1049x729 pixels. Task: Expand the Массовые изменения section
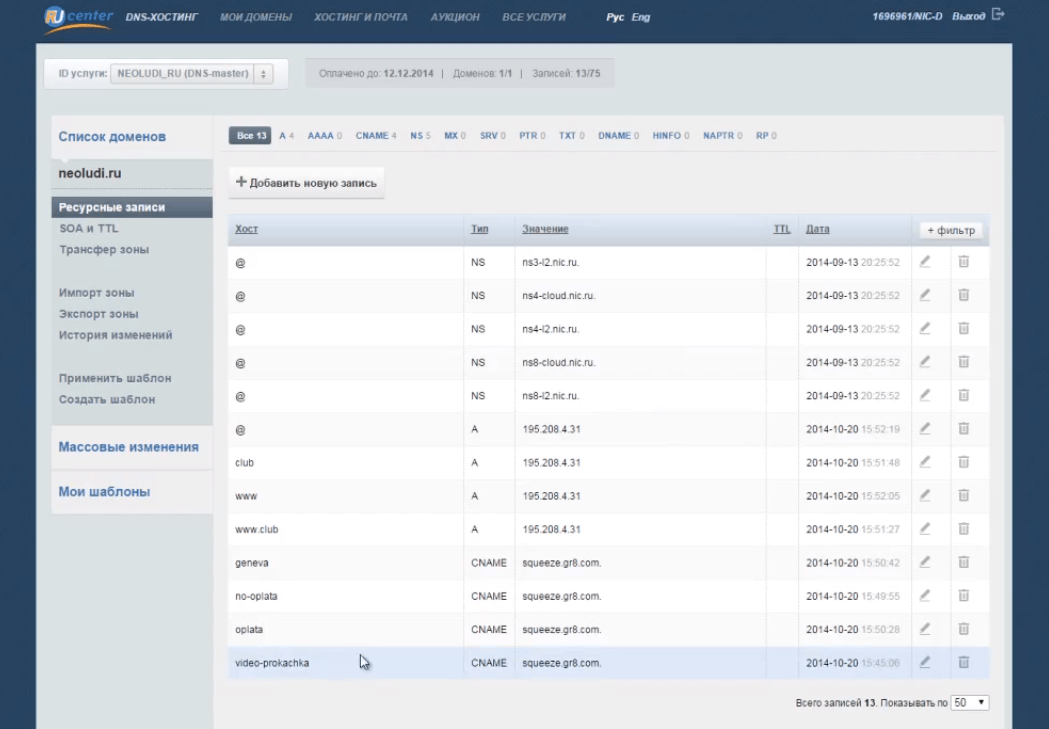[129, 447]
